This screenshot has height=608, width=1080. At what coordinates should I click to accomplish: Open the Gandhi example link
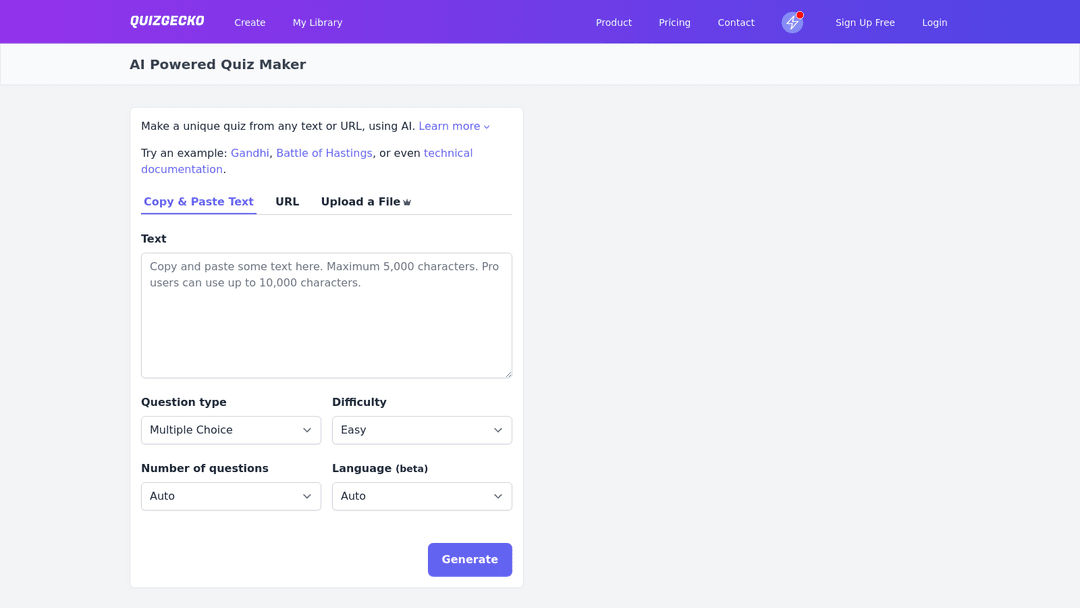click(250, 153)
